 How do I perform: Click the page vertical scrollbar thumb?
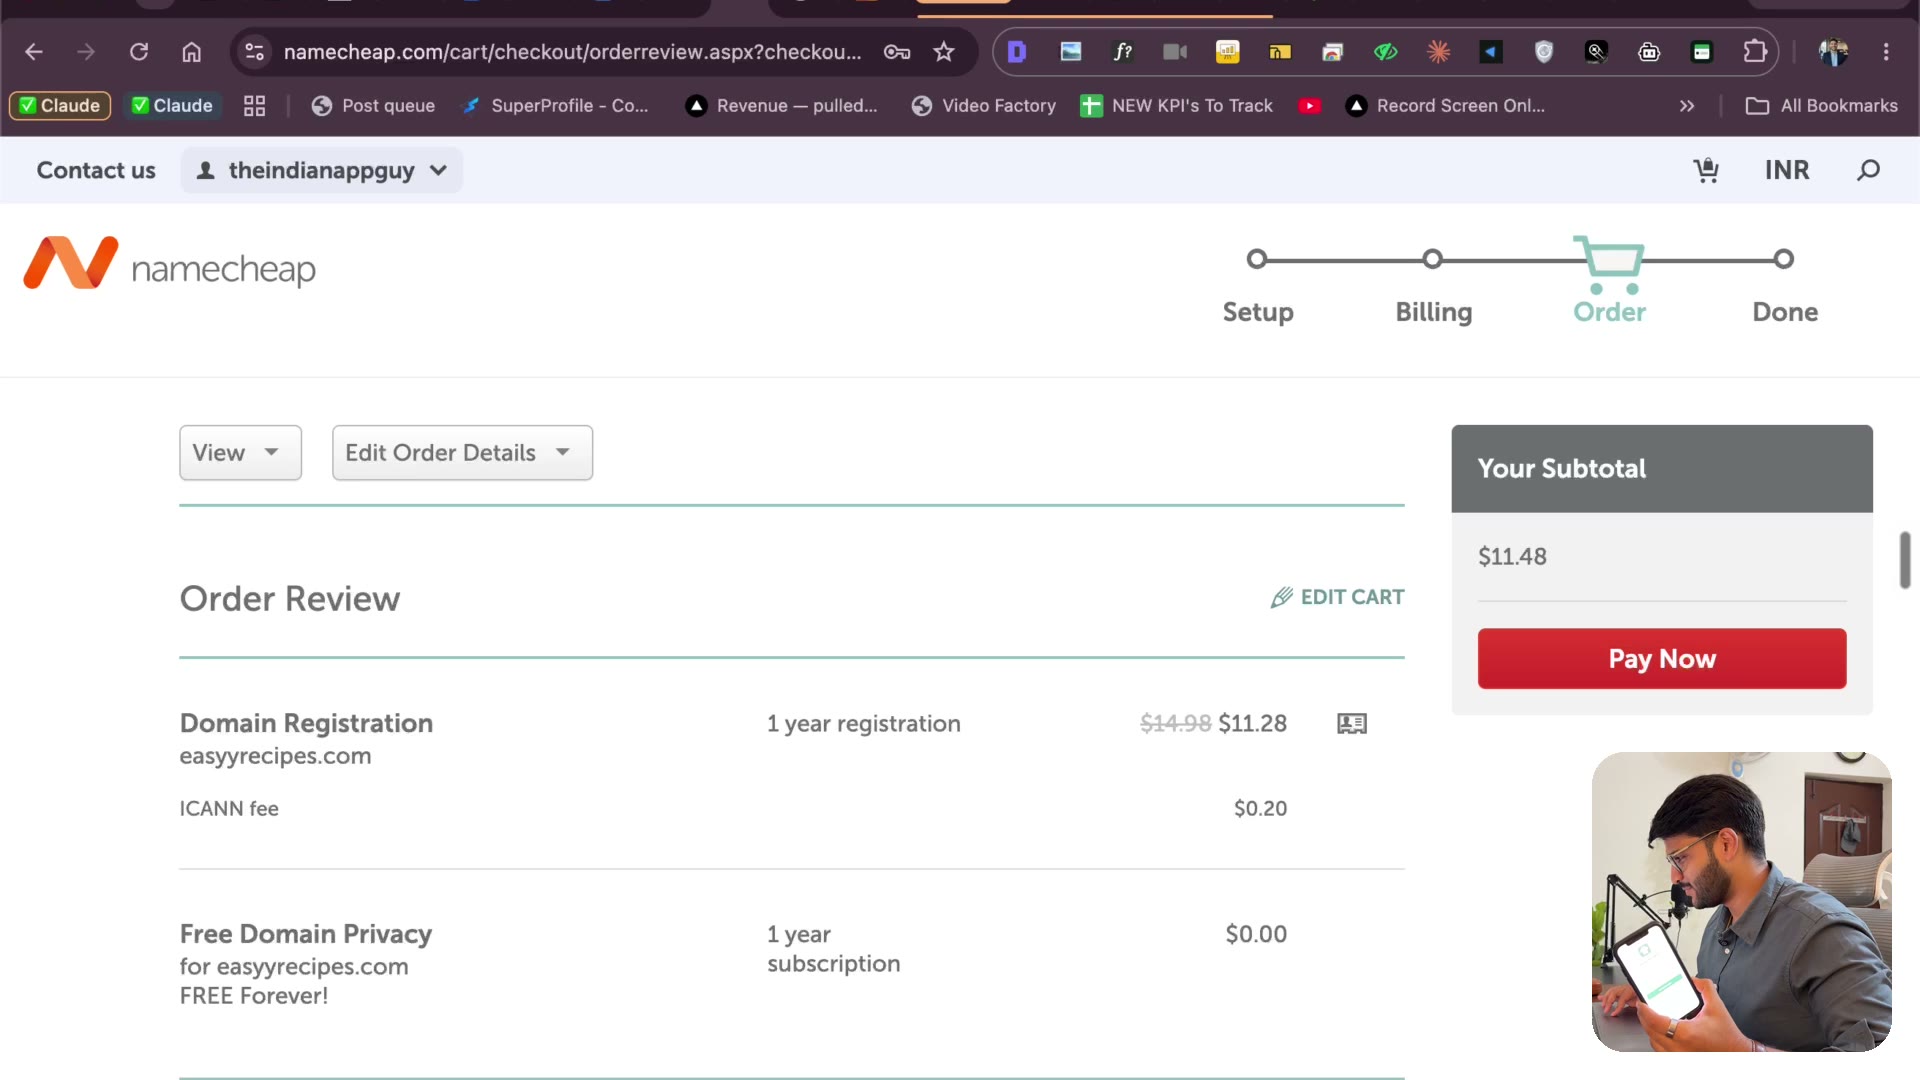coord(1905,560)
